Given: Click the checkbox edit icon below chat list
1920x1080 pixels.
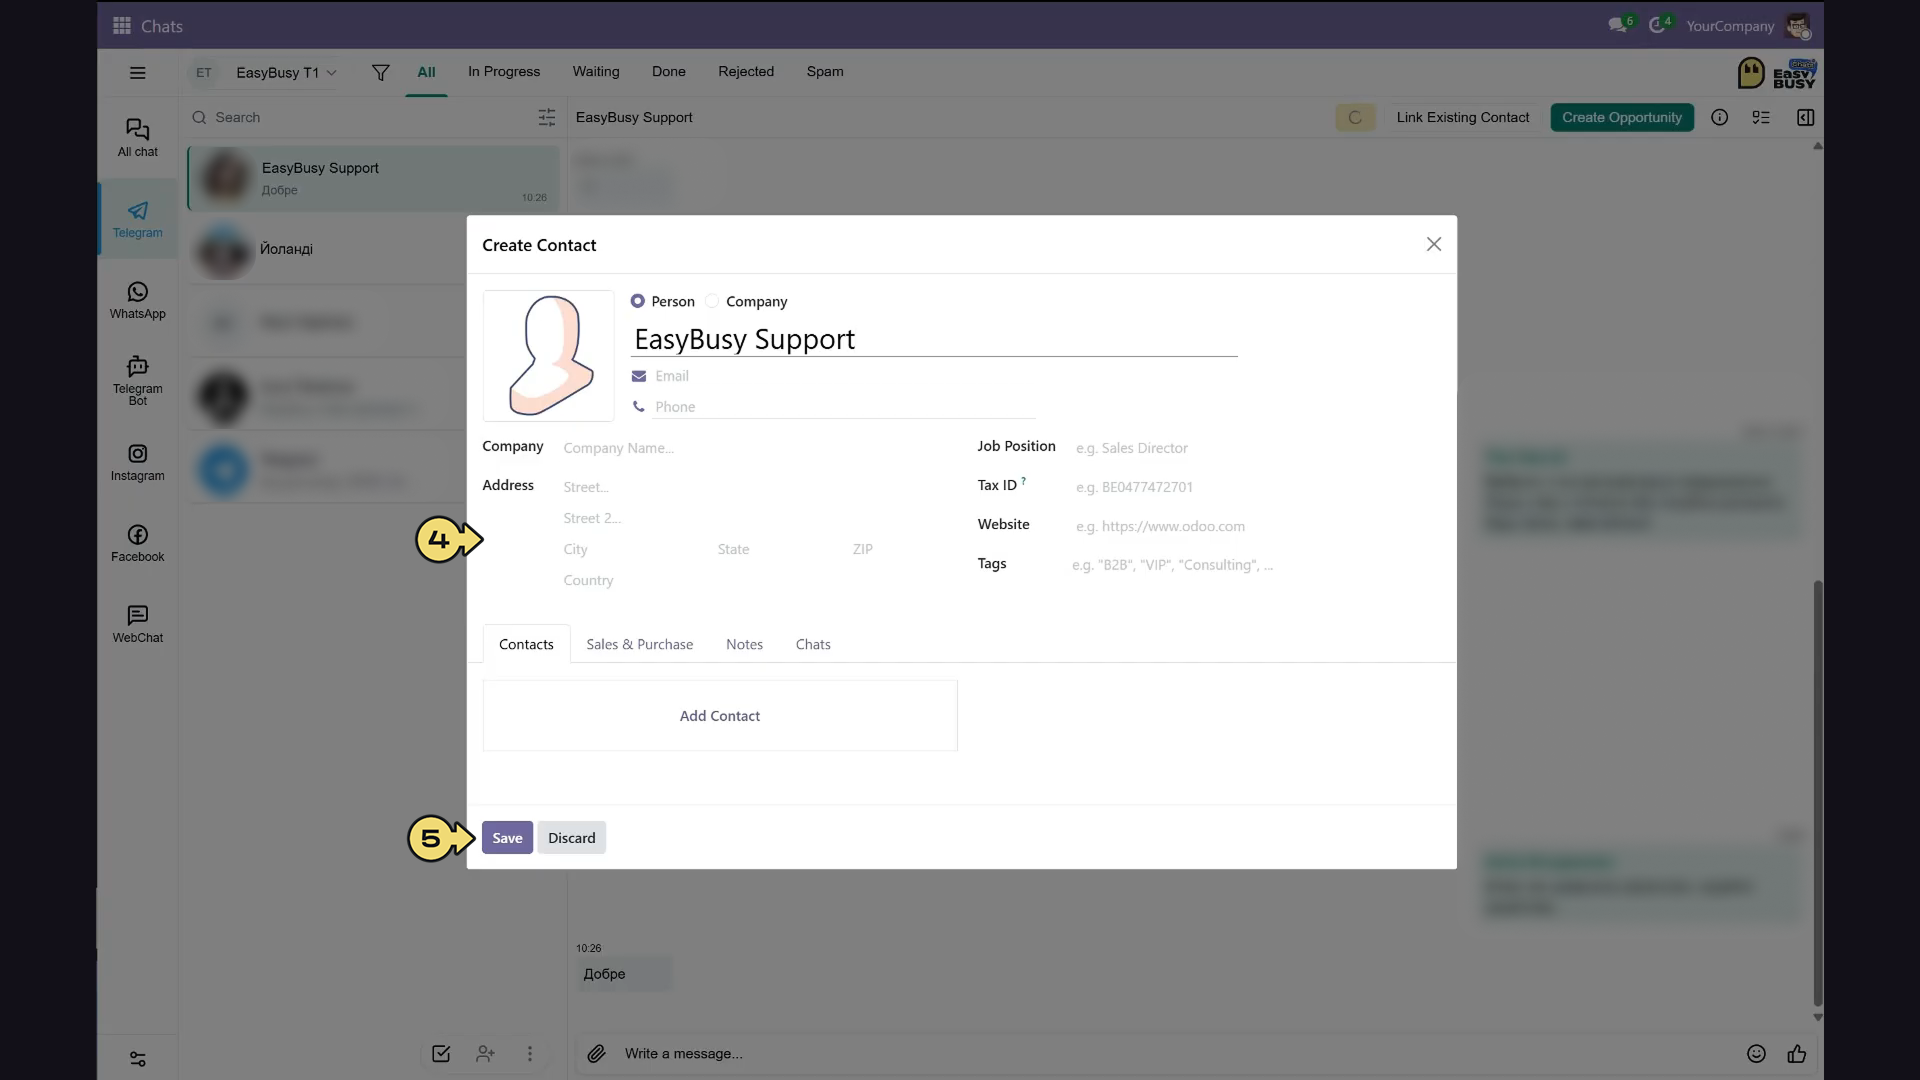Looking at the screenshot, I should click(441, 1054).
